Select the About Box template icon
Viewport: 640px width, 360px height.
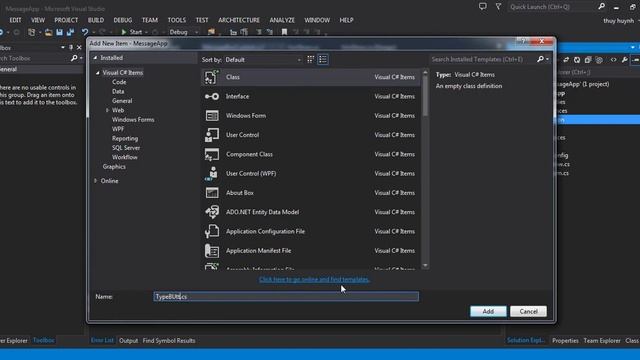pos(211,193)
